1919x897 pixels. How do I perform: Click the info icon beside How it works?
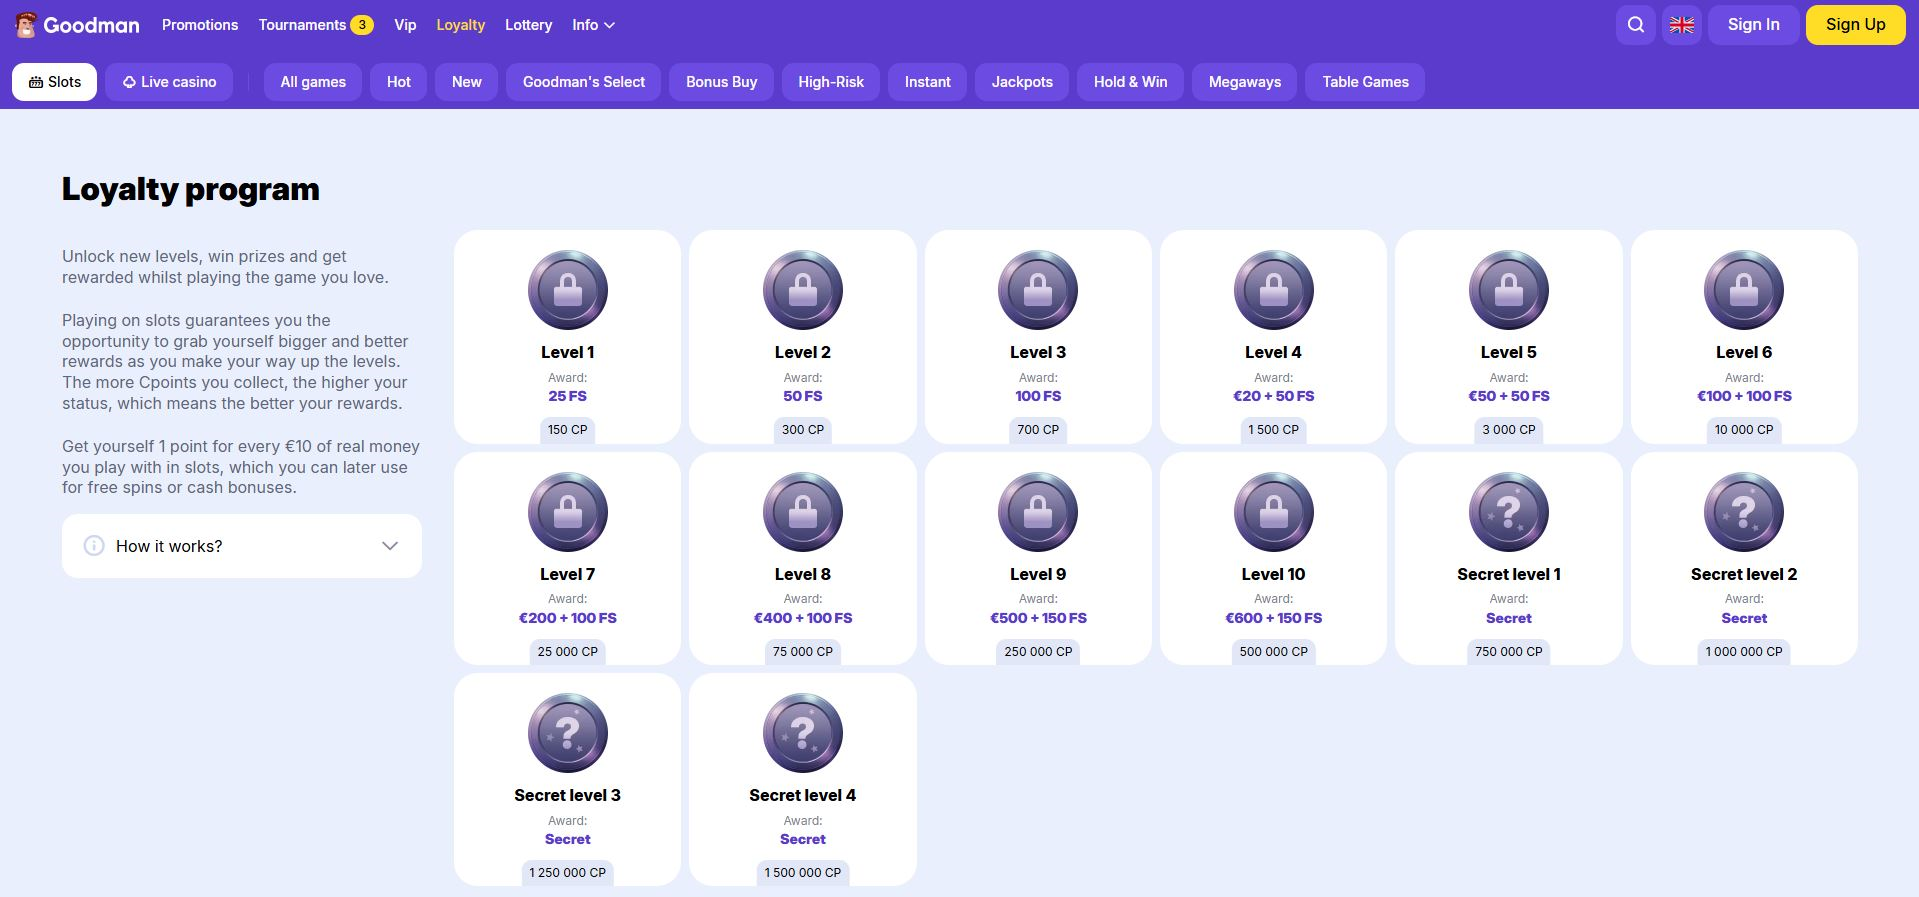point(94,546)
